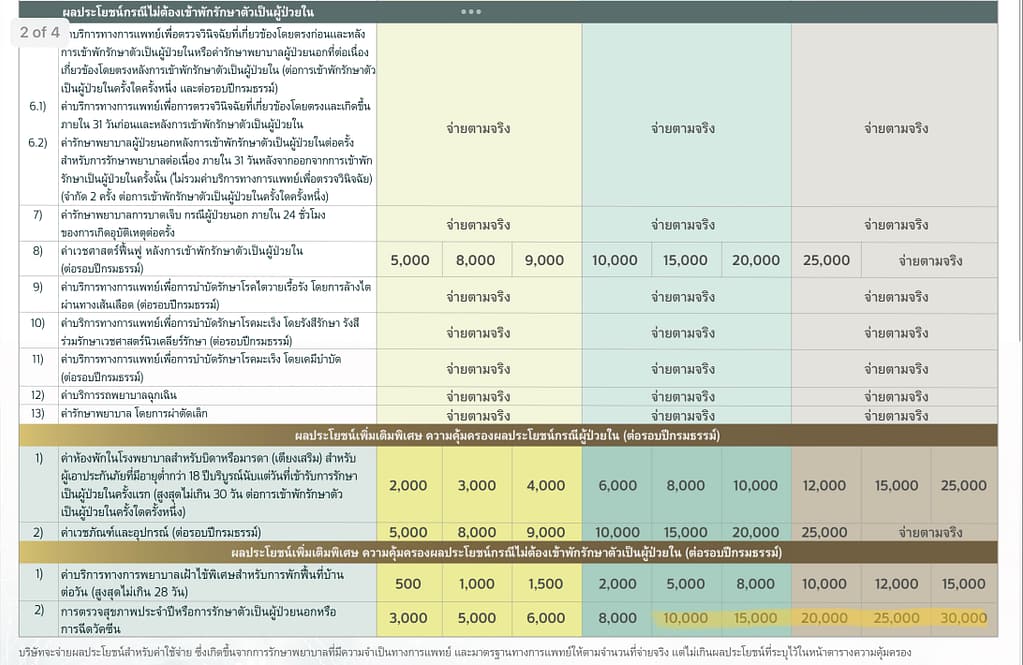Click the brown header for กรณีไม่ต้องเข้าพักรักษาตัว benefits
The image size is (1023, 665).
click(x=507, y=553)
